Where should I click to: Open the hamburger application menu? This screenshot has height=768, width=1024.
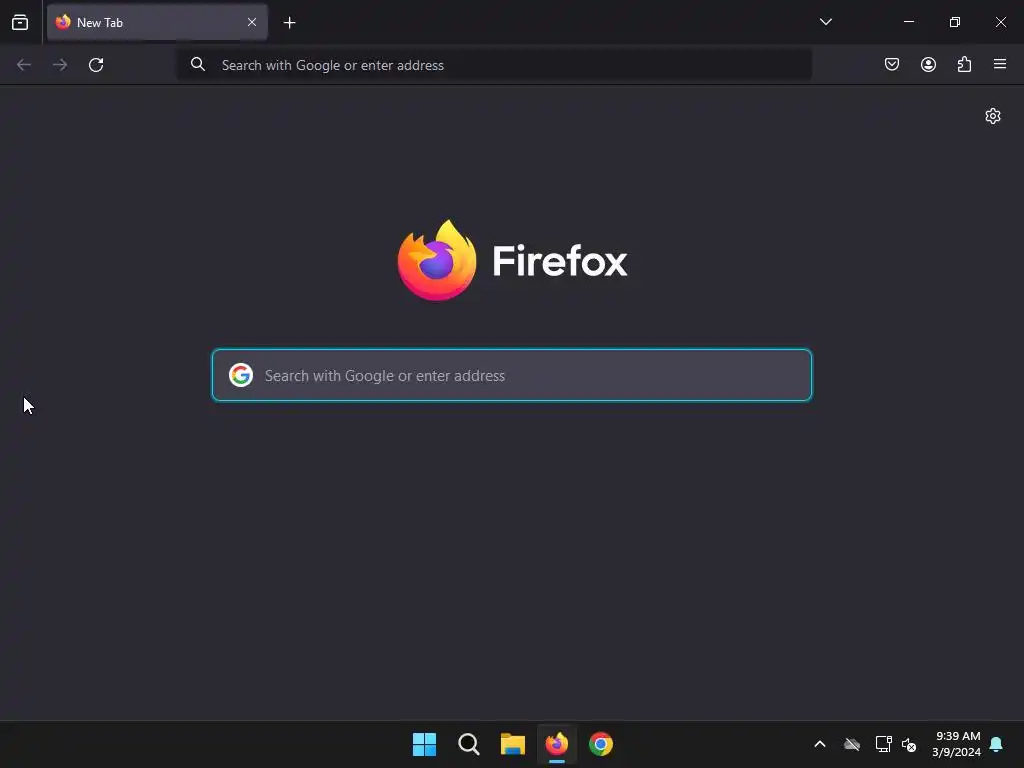point(1000,64)
